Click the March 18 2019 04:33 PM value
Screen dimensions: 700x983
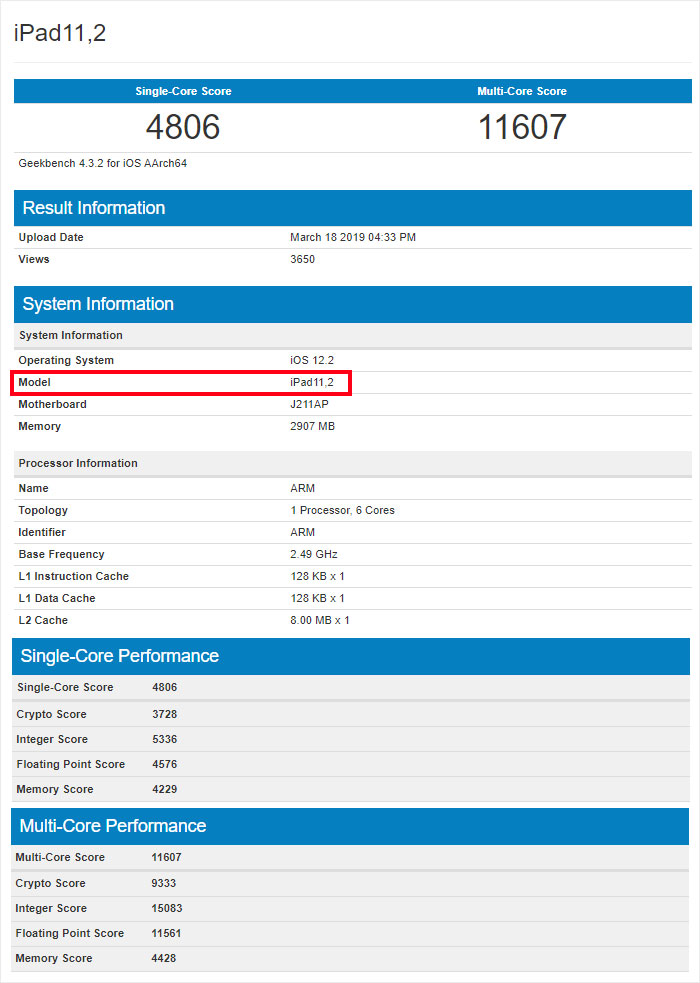(353, 237)
